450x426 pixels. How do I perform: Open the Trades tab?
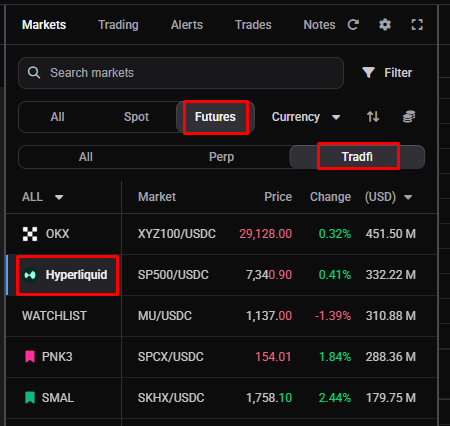click(x=253, y=25)
